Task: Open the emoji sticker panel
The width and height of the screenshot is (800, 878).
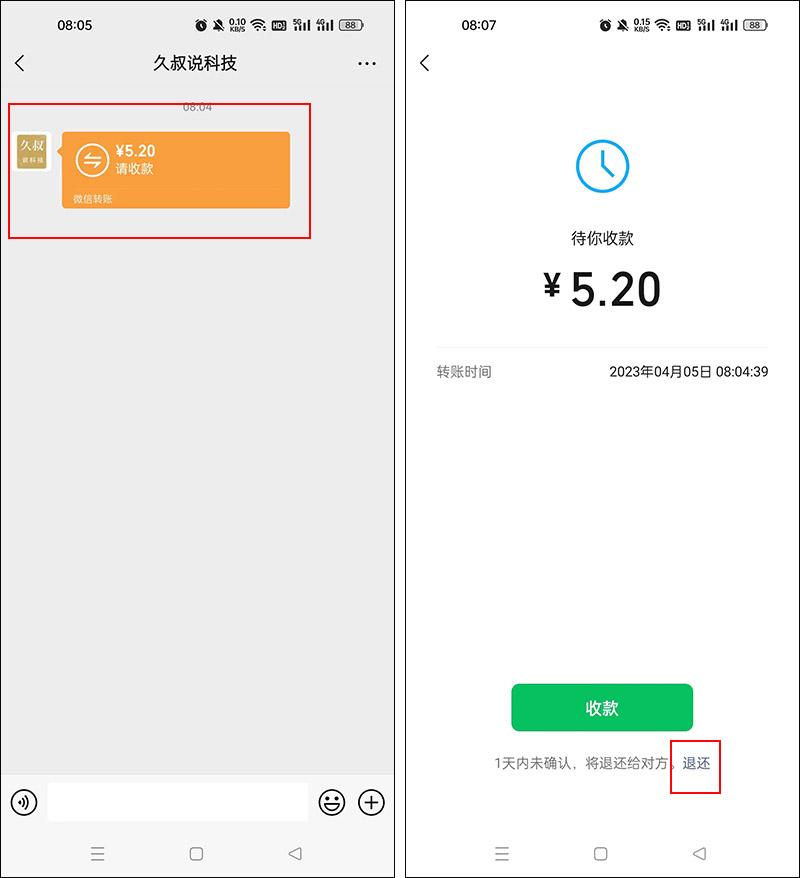Action: tap(332, 802)
